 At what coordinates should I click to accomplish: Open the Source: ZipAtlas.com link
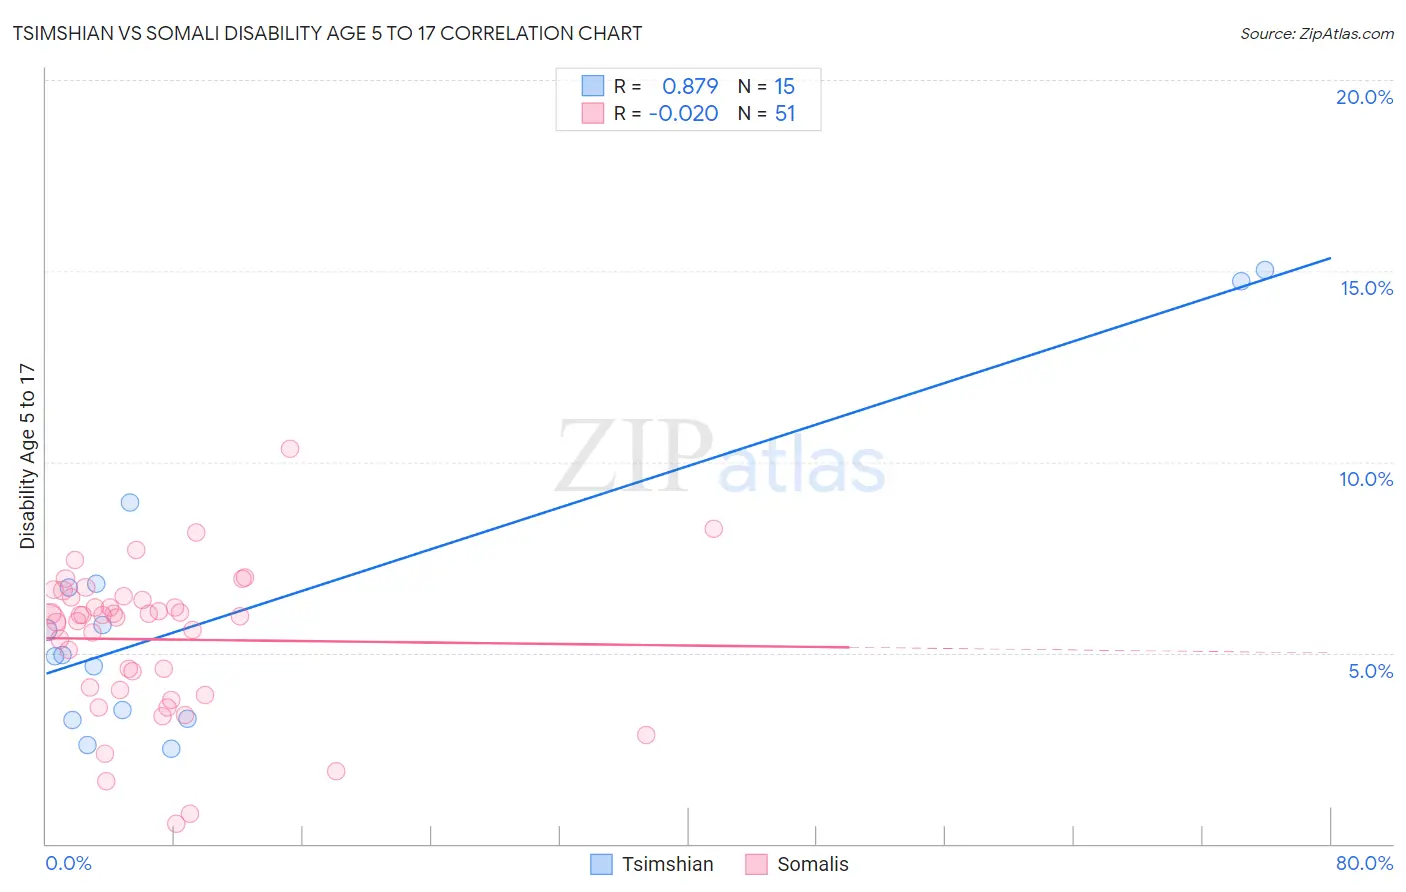pos(1317,33)
